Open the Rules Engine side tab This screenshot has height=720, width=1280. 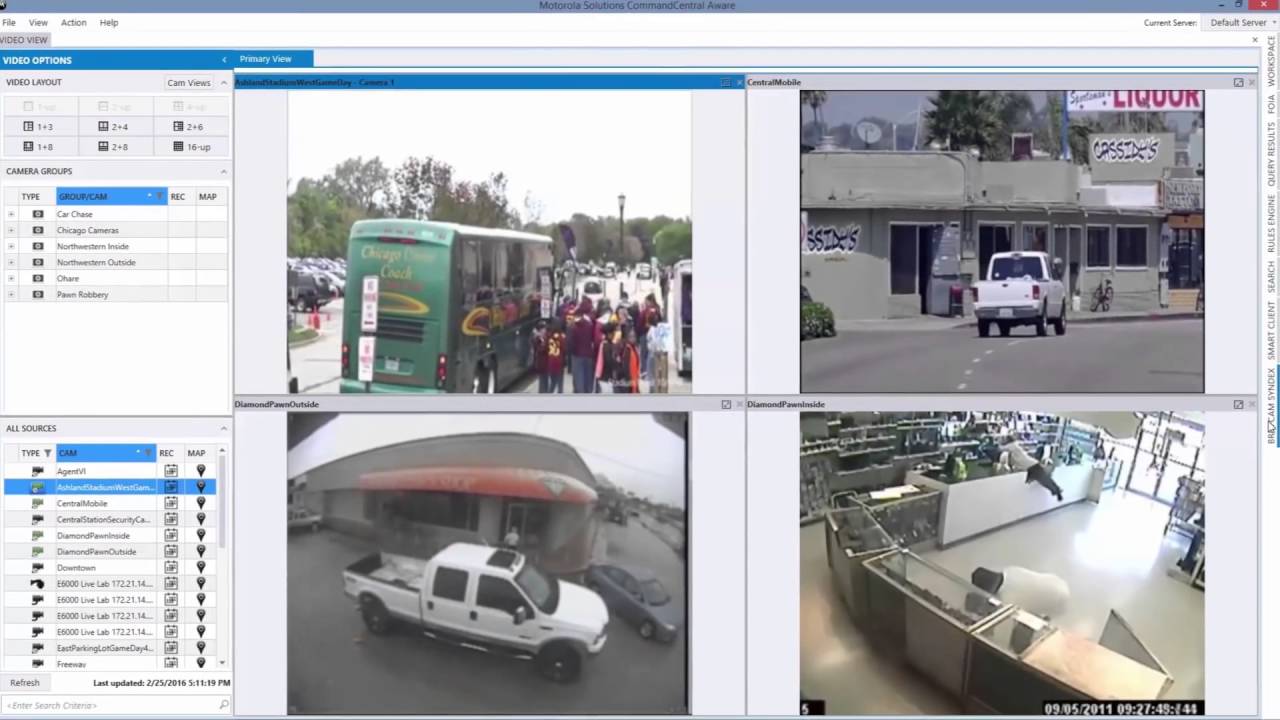pyautogui.click(x=1272, y=224)
